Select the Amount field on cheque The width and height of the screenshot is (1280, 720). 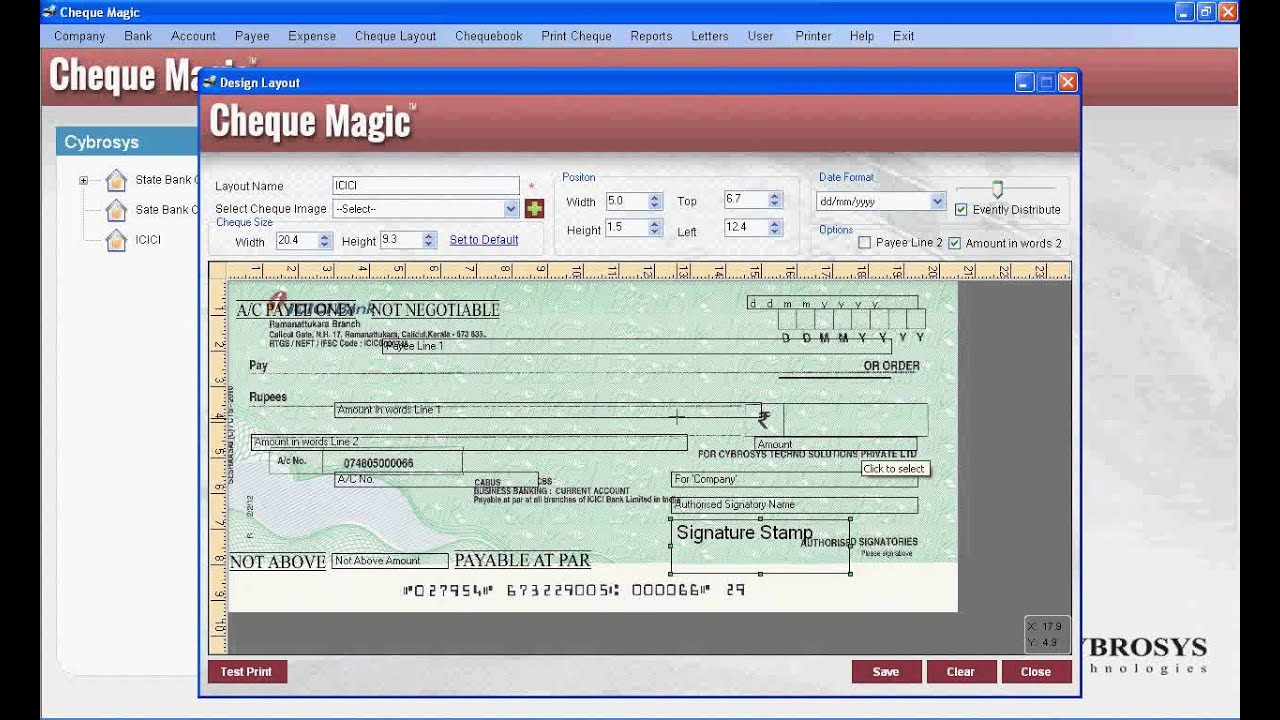836,444
